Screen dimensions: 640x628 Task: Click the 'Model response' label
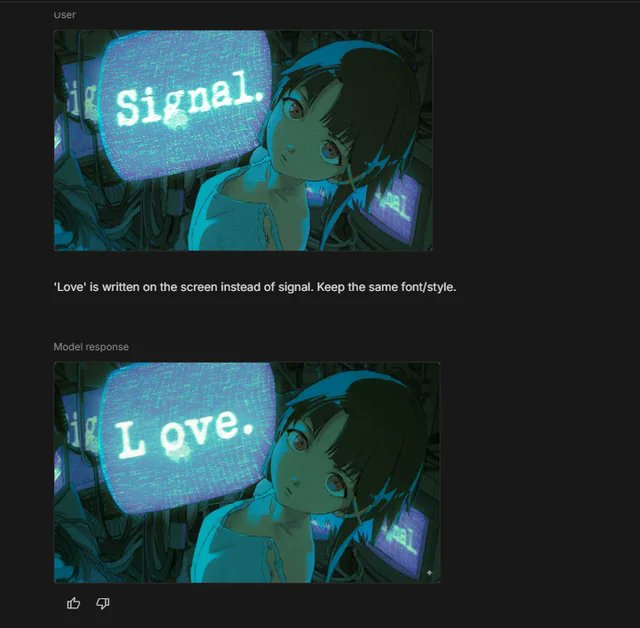91,347
